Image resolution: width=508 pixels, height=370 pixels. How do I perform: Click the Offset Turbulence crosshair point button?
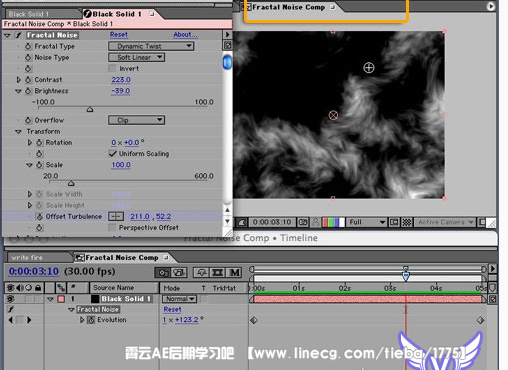[116, 217]
